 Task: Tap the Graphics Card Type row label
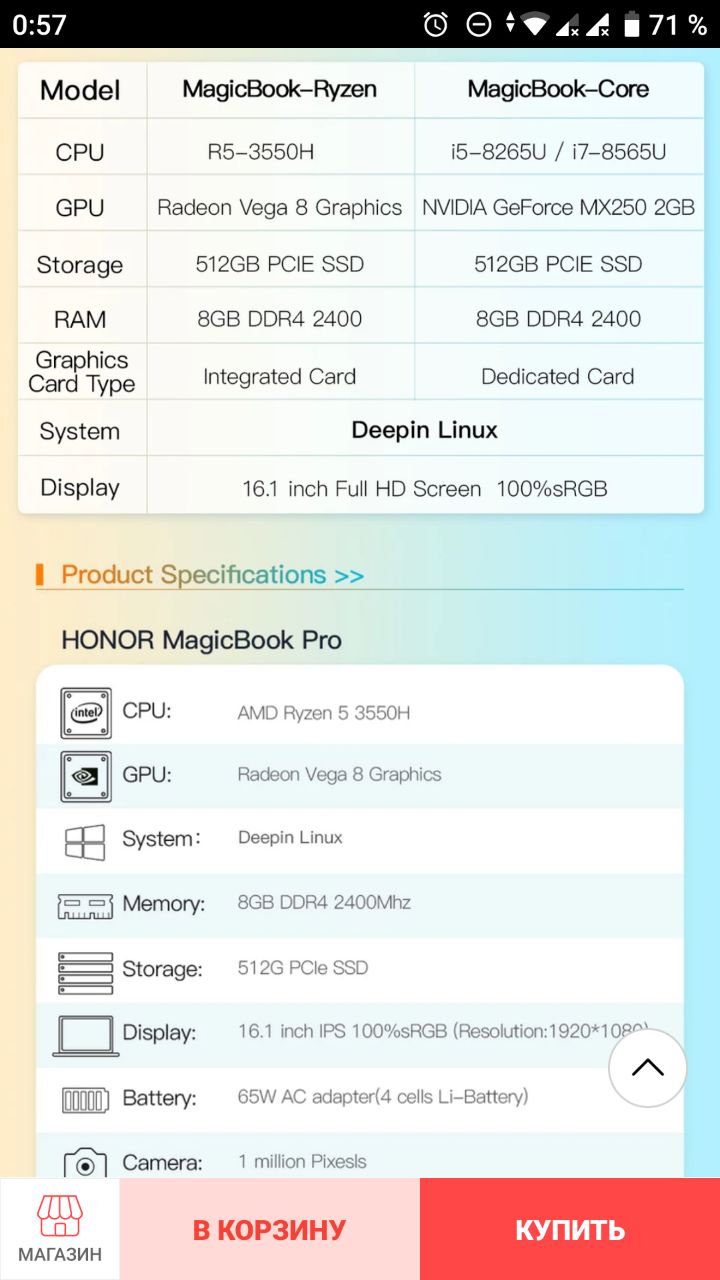tap(82, 372)
